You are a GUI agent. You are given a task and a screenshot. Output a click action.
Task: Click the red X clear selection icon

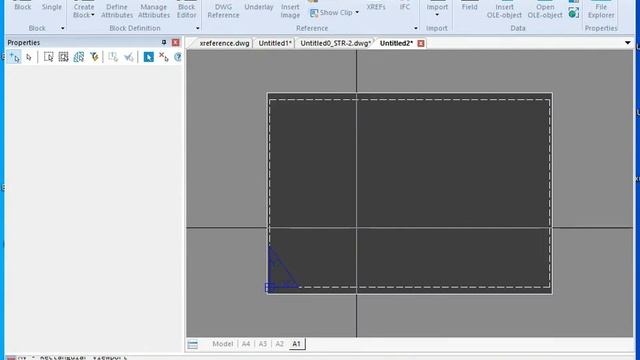pyautogui.click(x=164, y=57)
